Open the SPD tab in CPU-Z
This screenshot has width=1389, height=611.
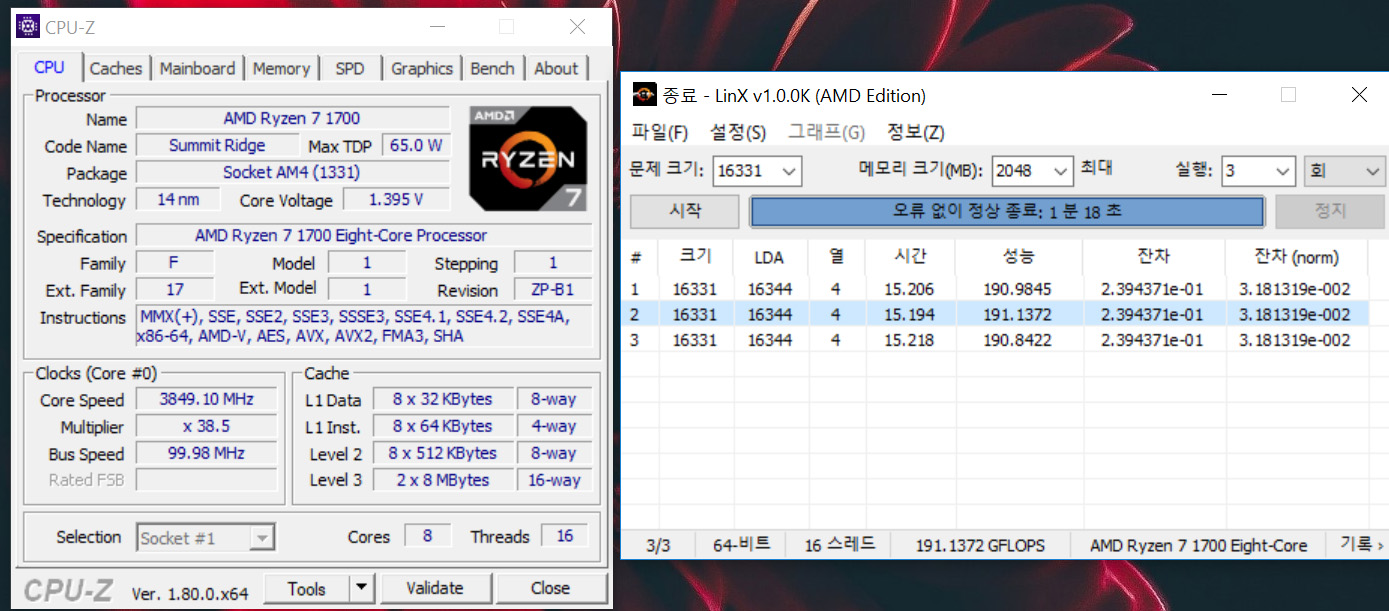point(350,68)
